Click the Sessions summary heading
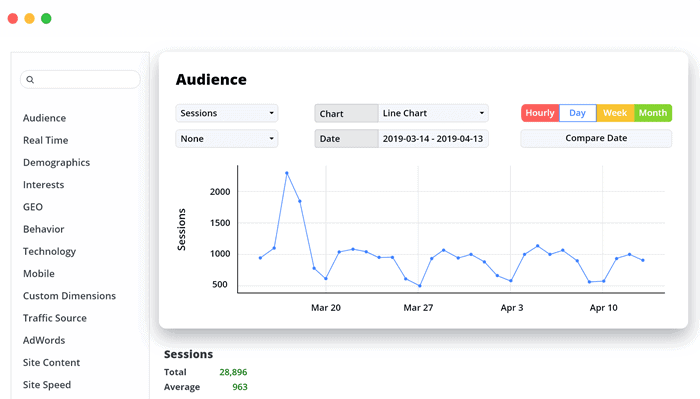Image resolution: width=700 pixels, height=399 pixels. [x=188, y=354]
